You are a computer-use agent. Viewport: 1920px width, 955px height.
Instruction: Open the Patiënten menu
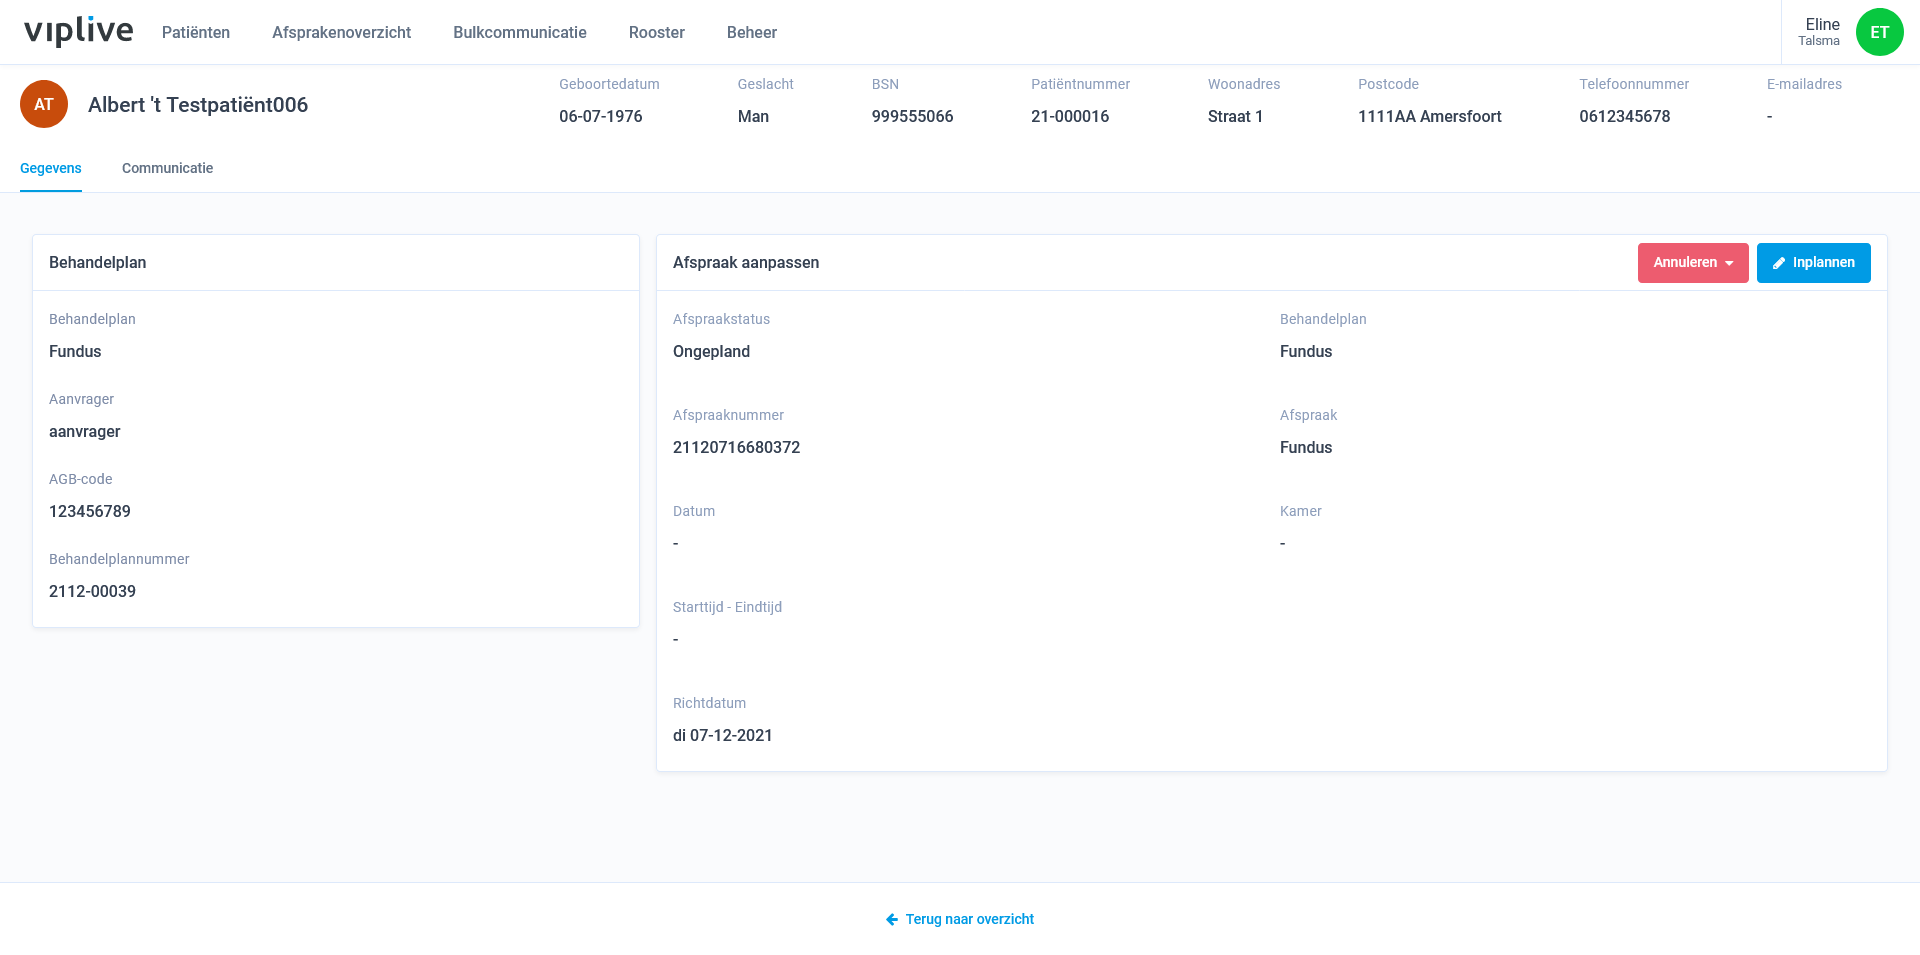point(196,32)
